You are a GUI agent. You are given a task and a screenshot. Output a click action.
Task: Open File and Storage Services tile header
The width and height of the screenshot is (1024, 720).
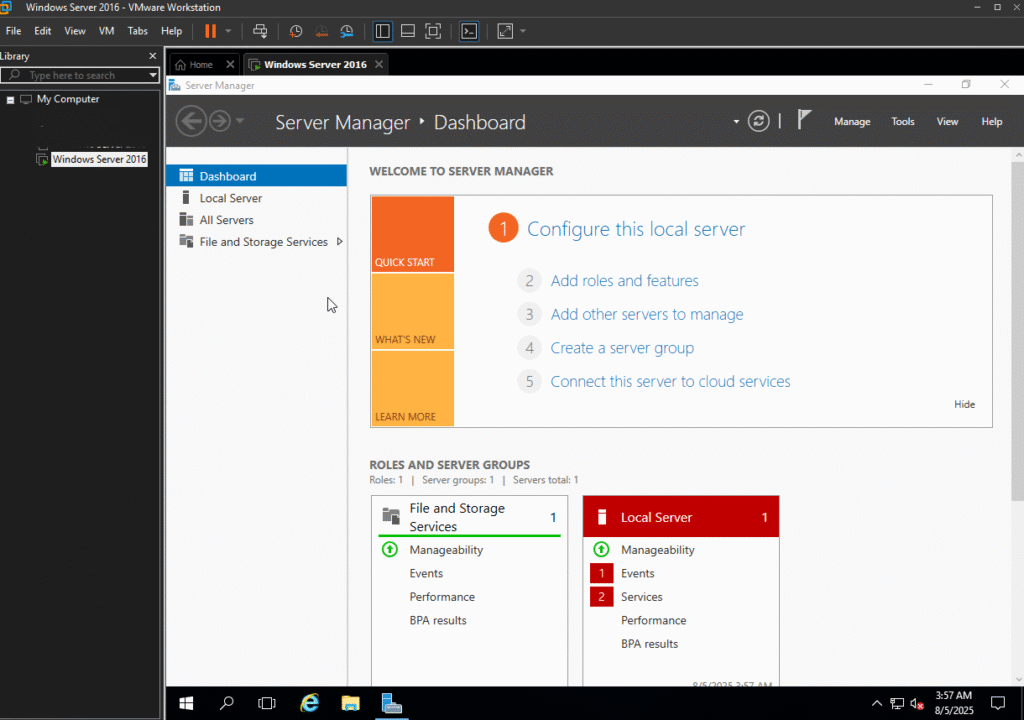[470, 517]
